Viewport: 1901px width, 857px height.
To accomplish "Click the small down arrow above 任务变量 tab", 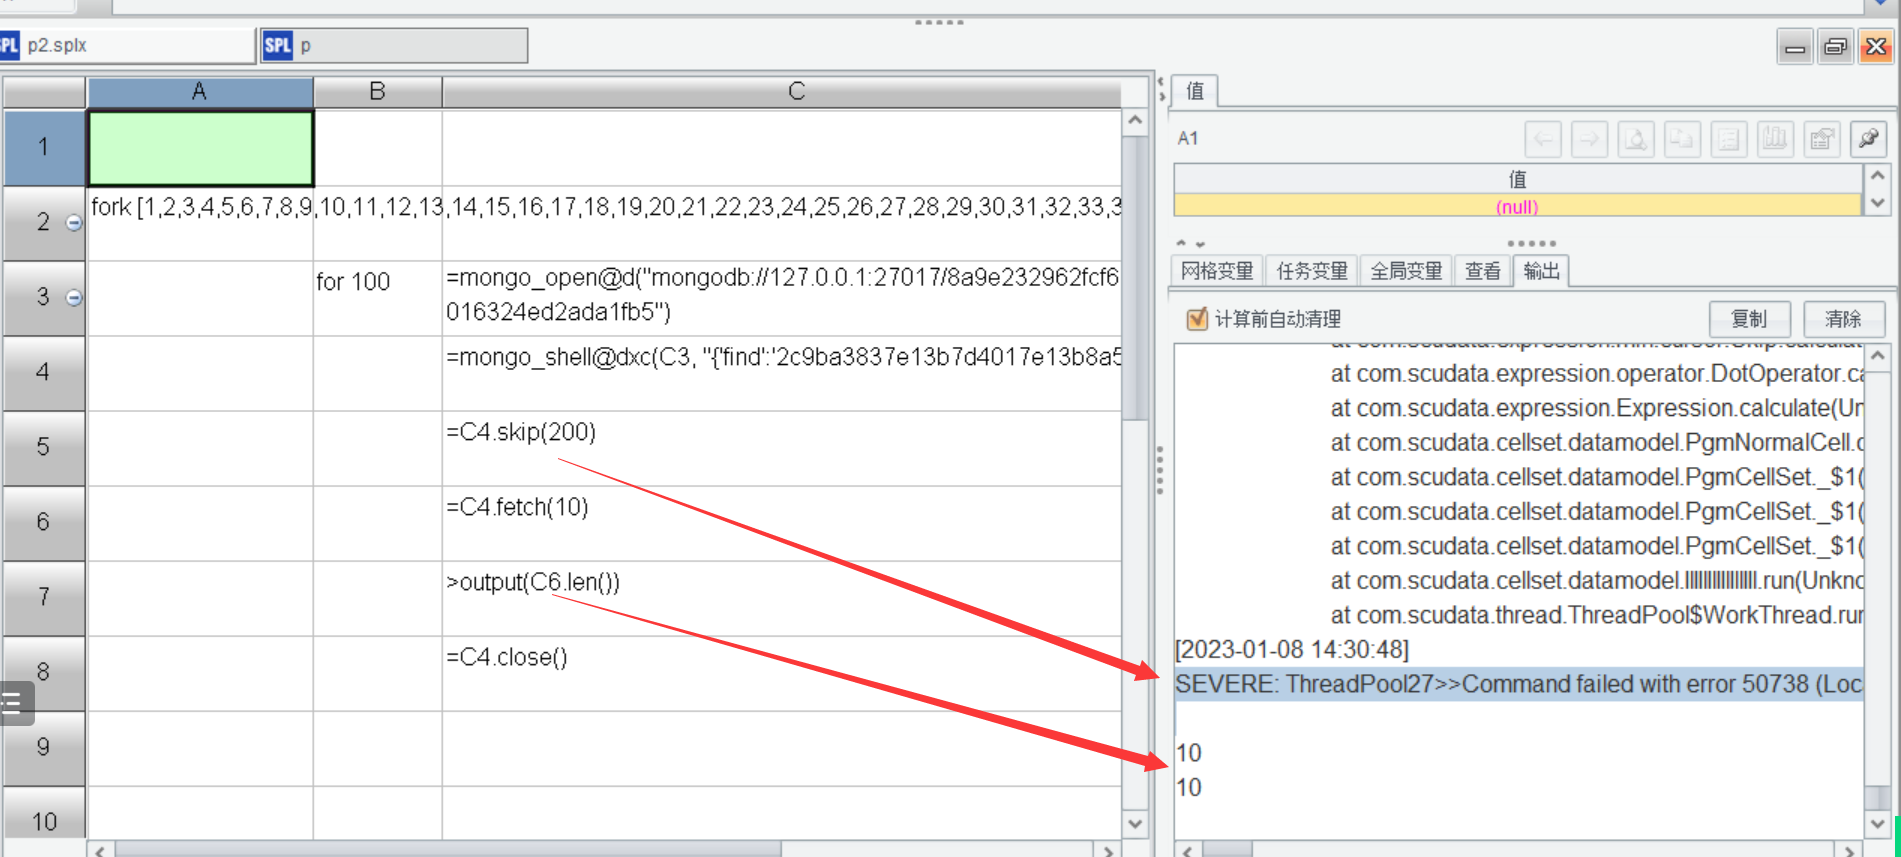I will (1200, 243).
